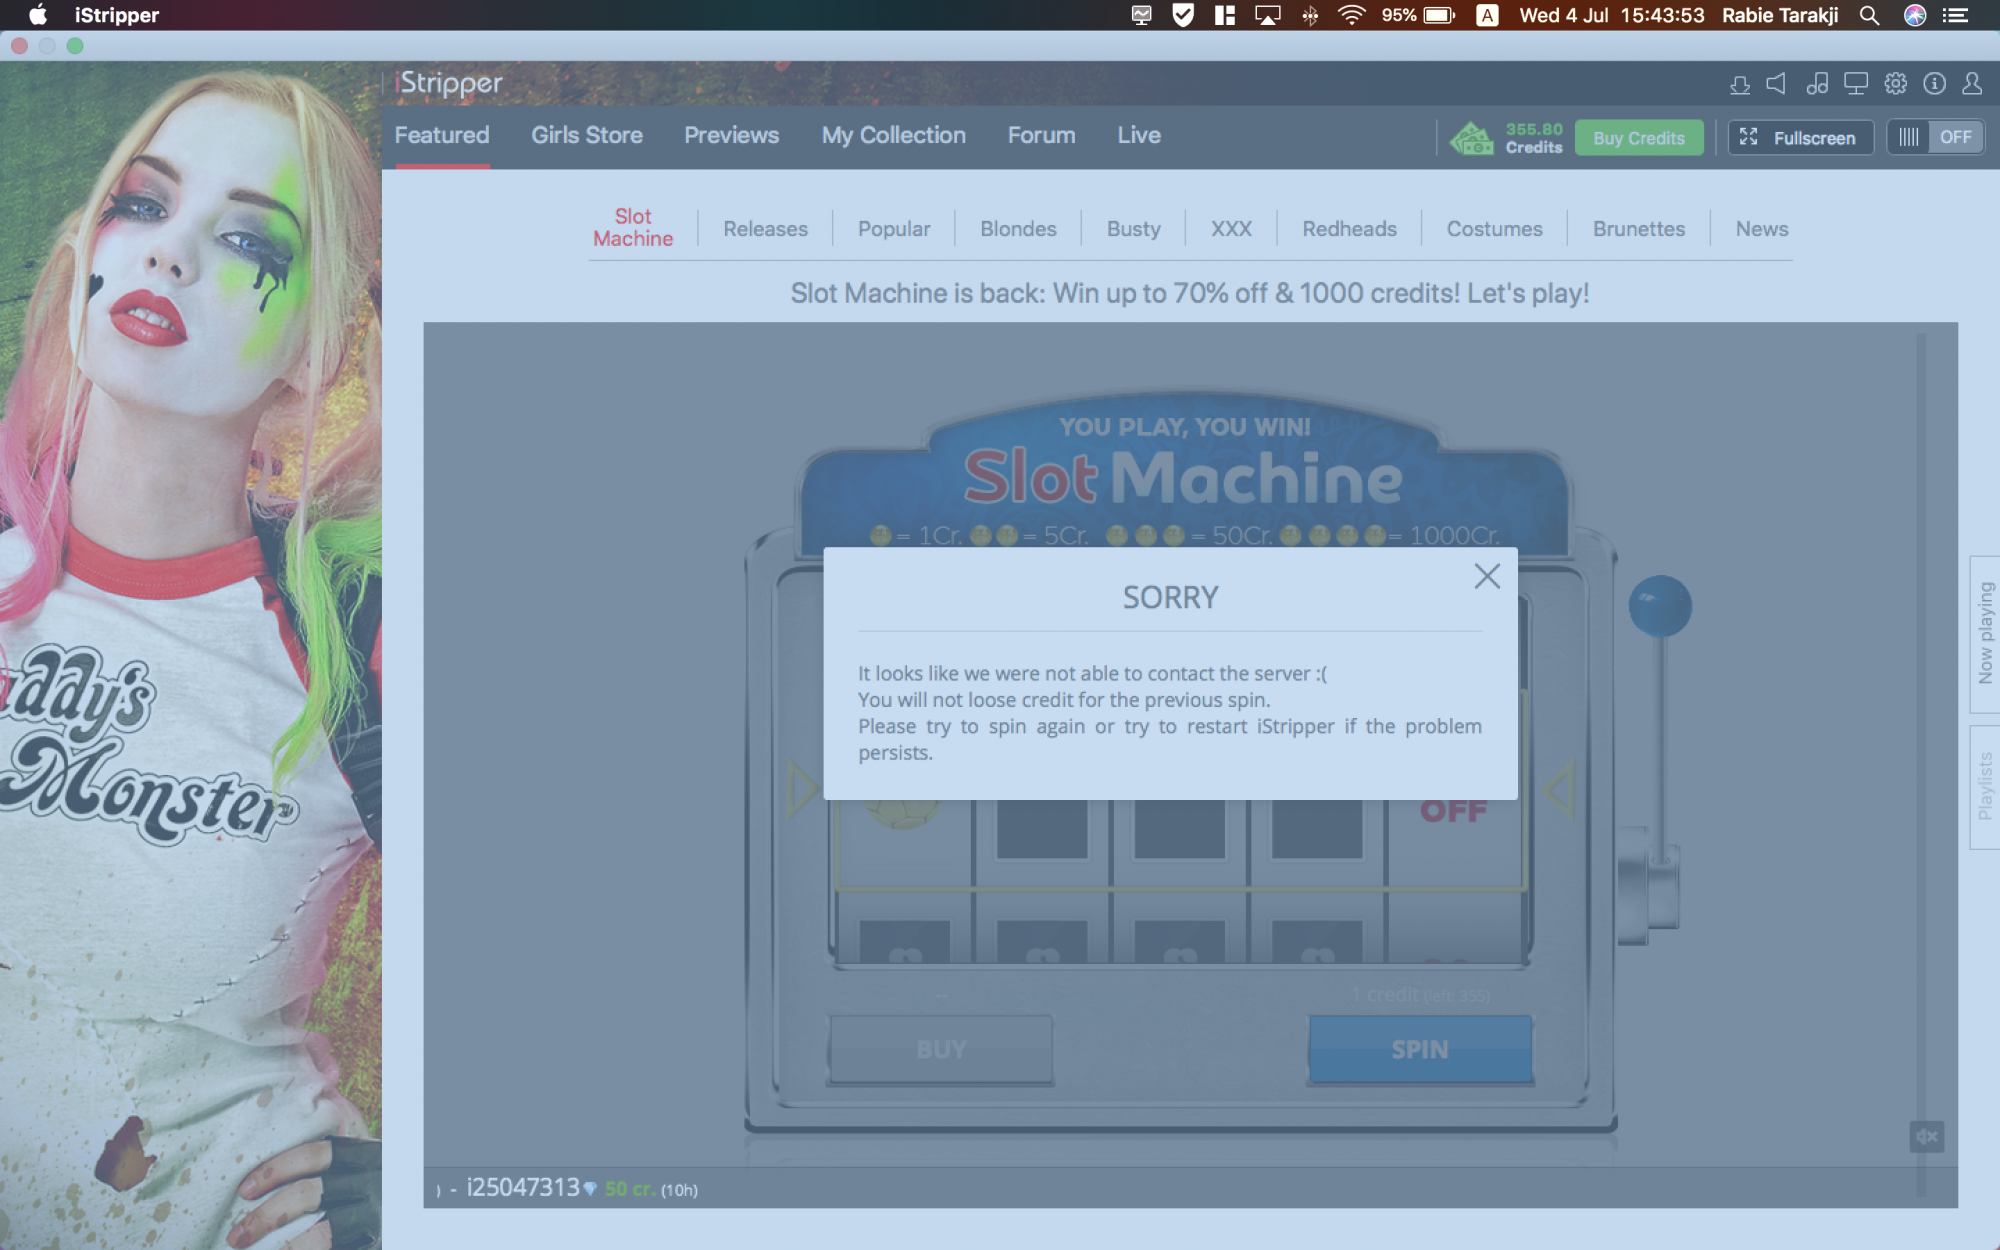This screenshot has height=1250, width=2000.
Task: Click the info circle icon
Action: click(1935, 83)
